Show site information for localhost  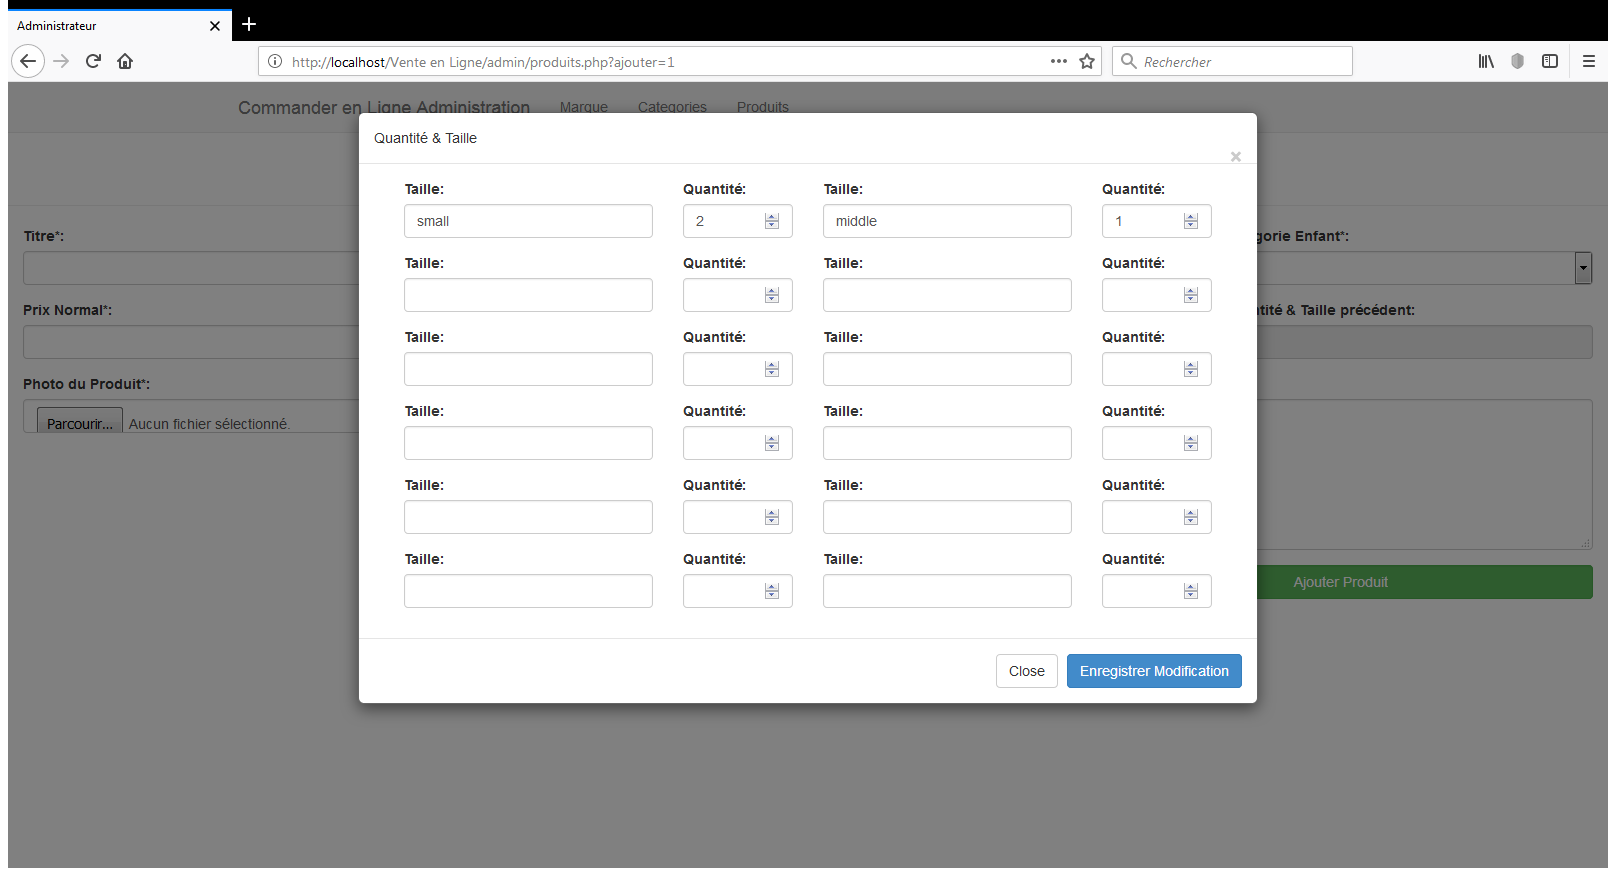coord(275,61)
